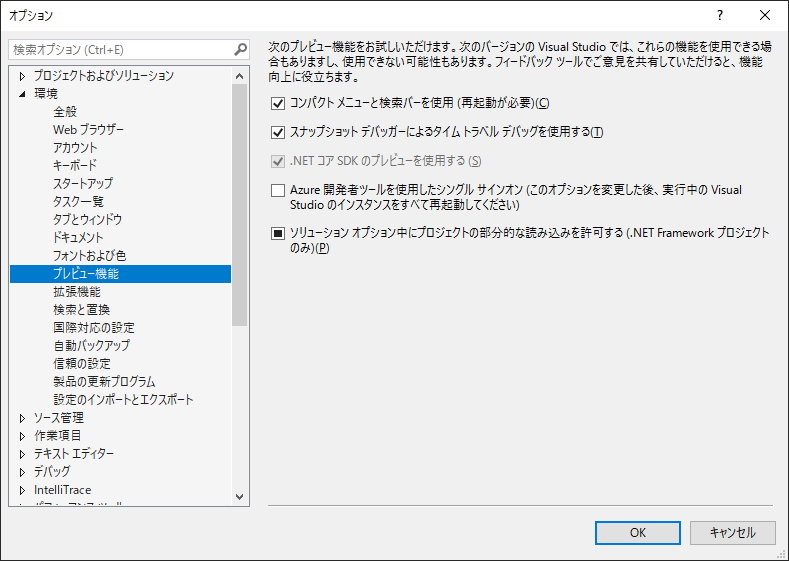Select 全般 under 環境
The width and height of the screenshot is (789, 561).
pos(65,112)
